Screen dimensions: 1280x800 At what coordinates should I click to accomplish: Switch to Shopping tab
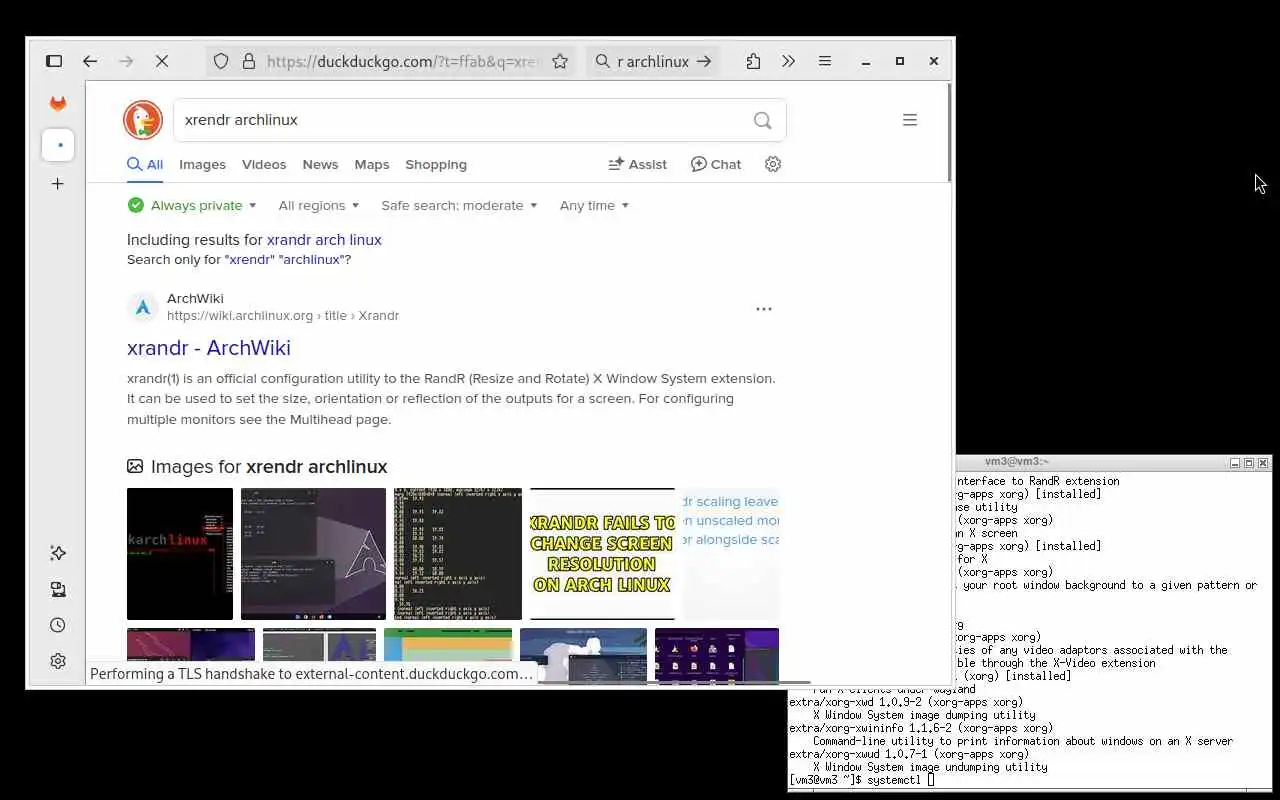[x=436, y=164]
